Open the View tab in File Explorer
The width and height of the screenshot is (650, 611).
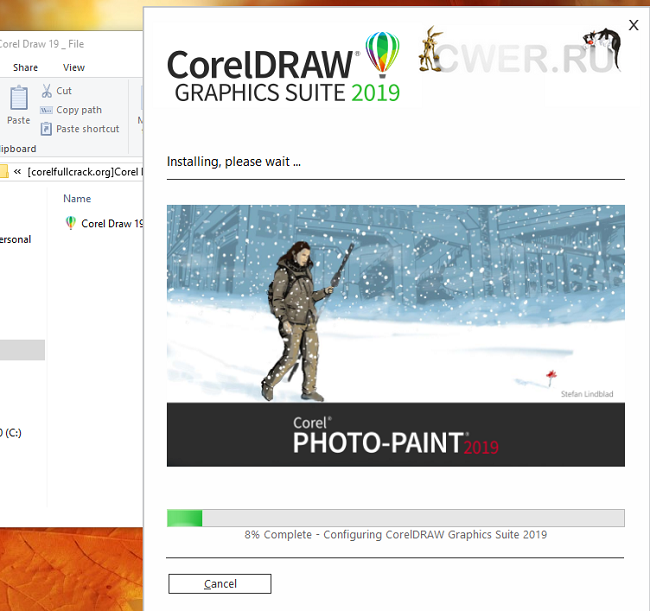pos(74,68)
